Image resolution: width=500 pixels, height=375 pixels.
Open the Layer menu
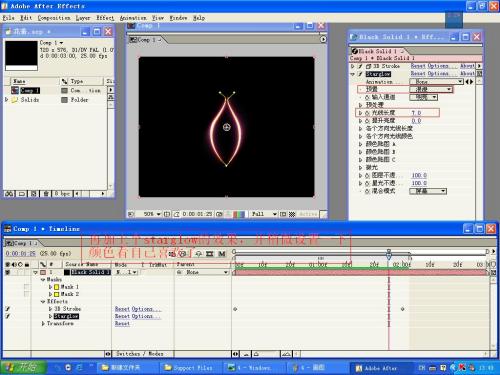[83, 18]
